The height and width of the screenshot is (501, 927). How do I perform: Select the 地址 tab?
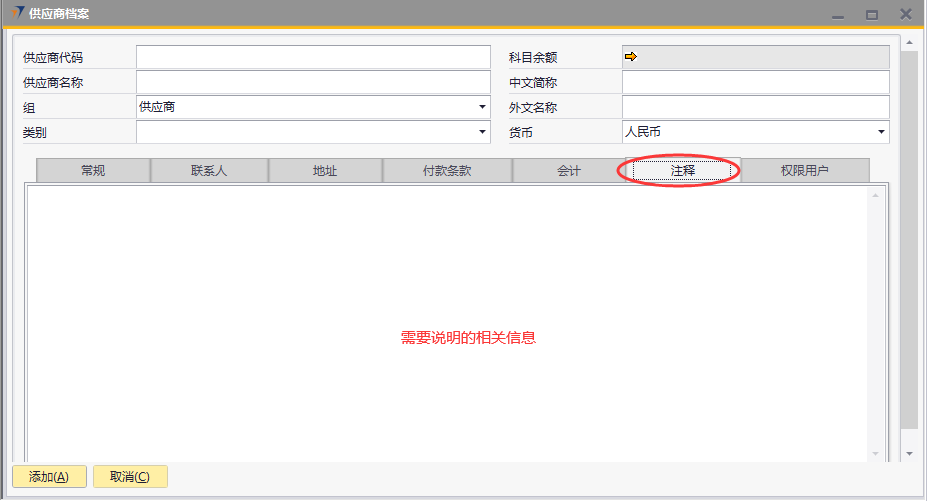[325, 171]
